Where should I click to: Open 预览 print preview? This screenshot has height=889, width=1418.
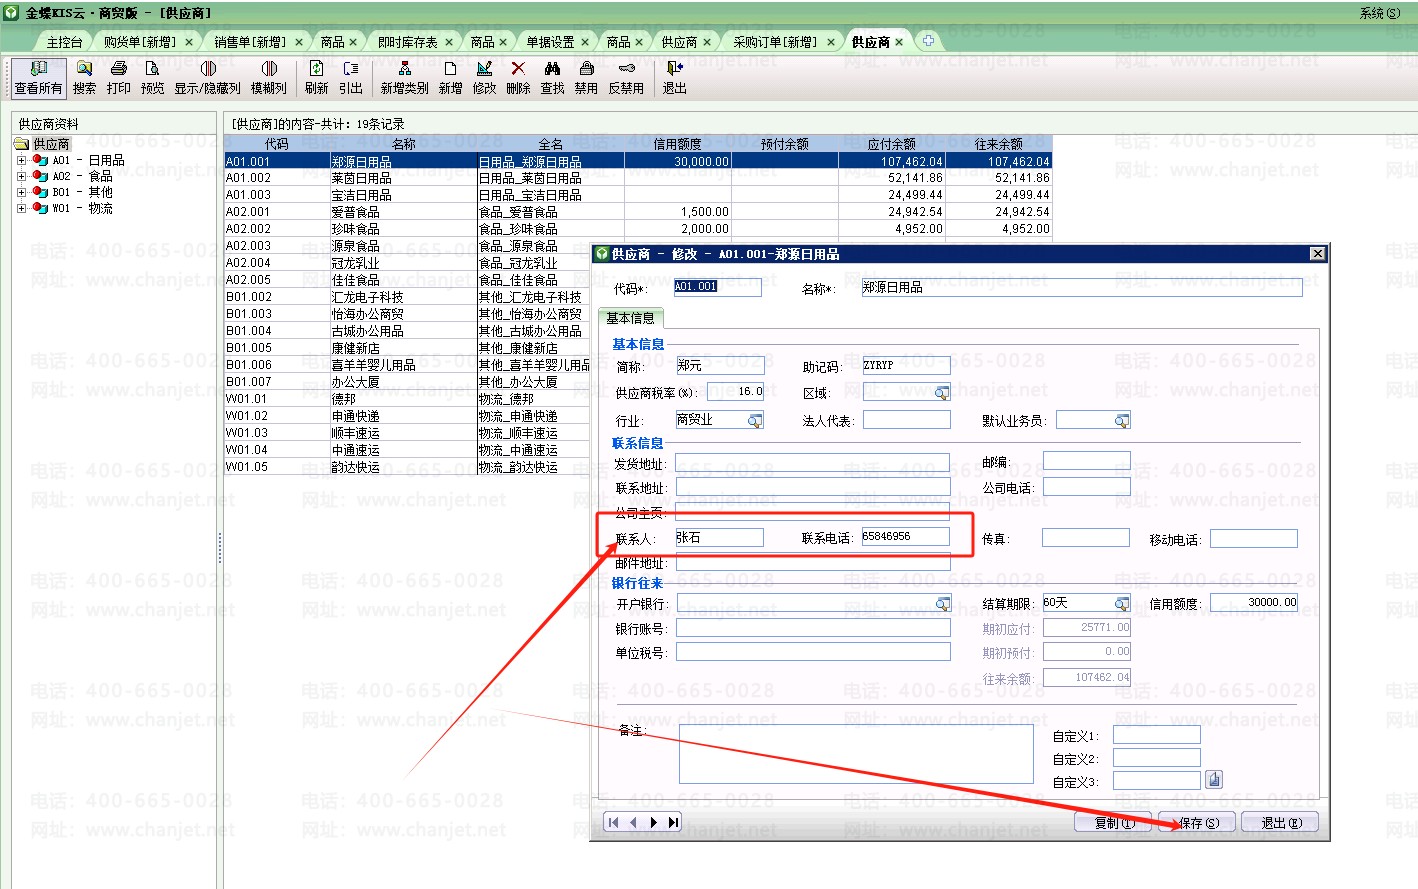coord(152,77)
